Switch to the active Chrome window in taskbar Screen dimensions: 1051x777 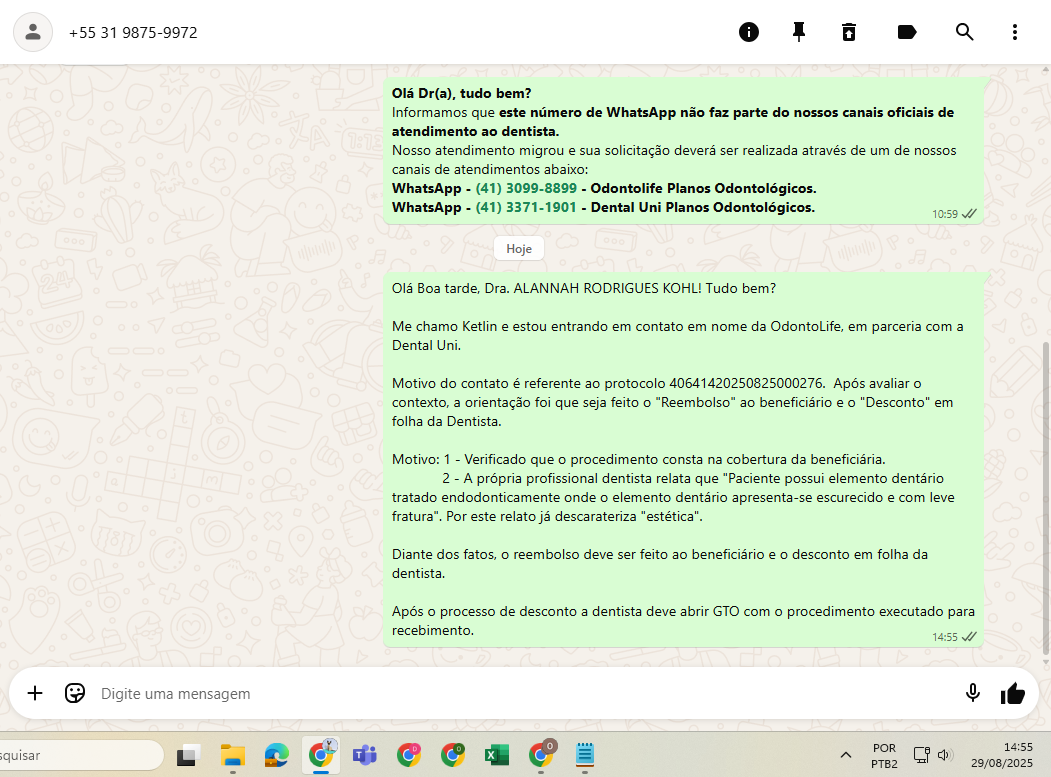320,756
